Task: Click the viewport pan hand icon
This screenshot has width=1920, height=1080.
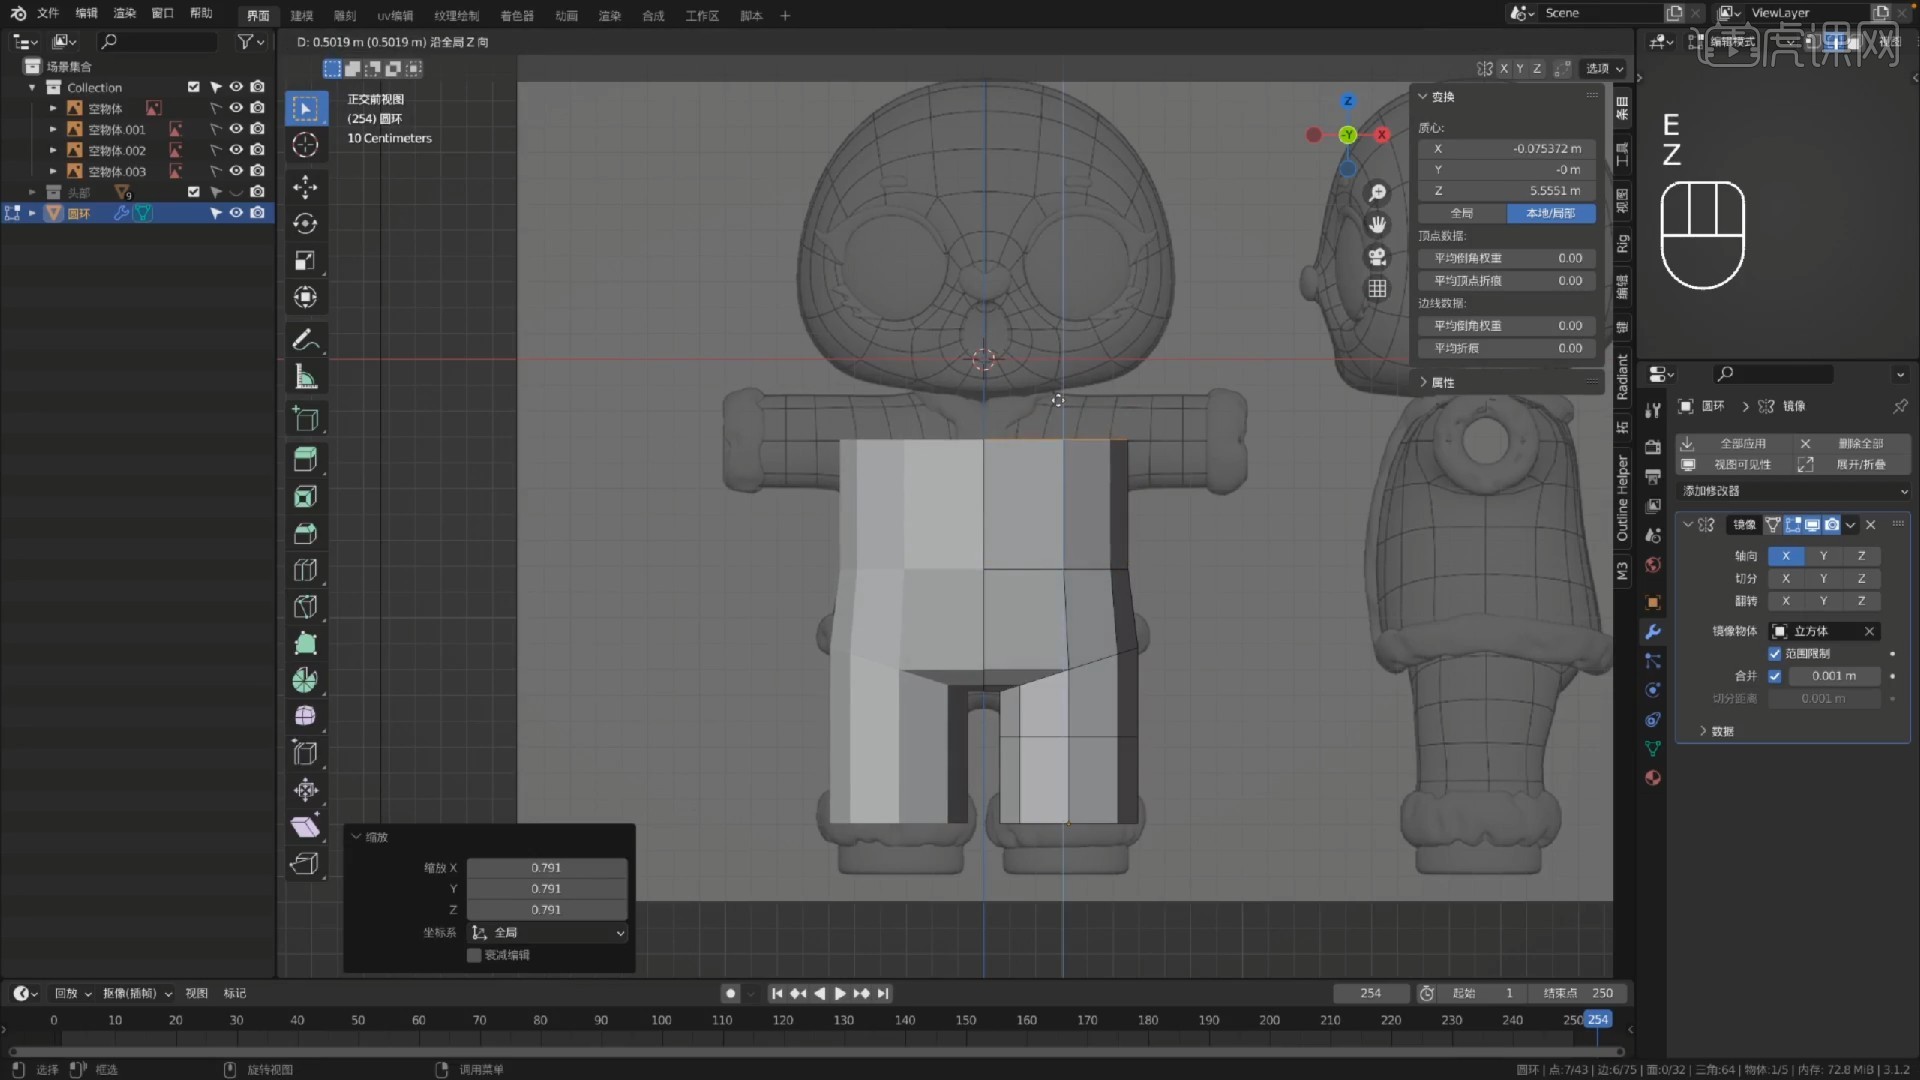Action: coord(1377,225)
